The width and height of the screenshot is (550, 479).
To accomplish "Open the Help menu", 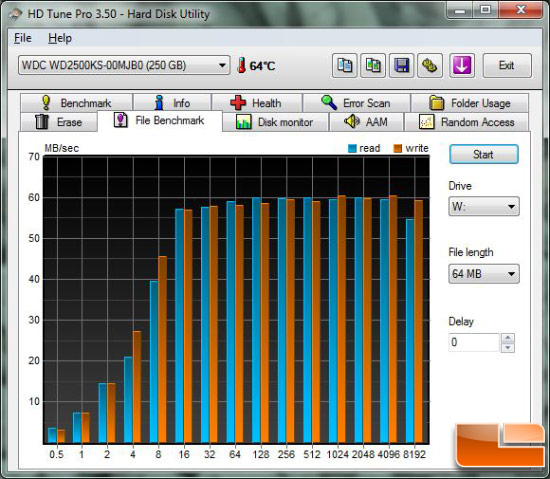I will pyautogui.click(x=60, y=38).
